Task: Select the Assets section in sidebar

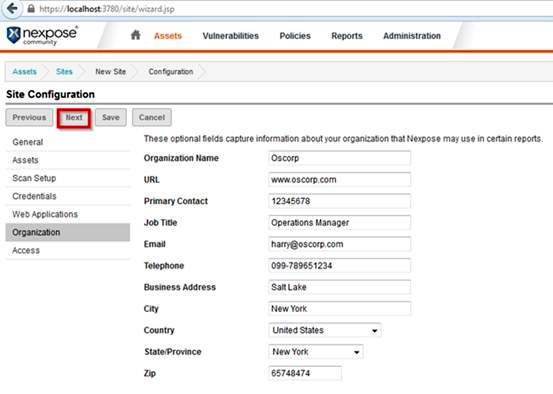Action: tap(68, 160)
